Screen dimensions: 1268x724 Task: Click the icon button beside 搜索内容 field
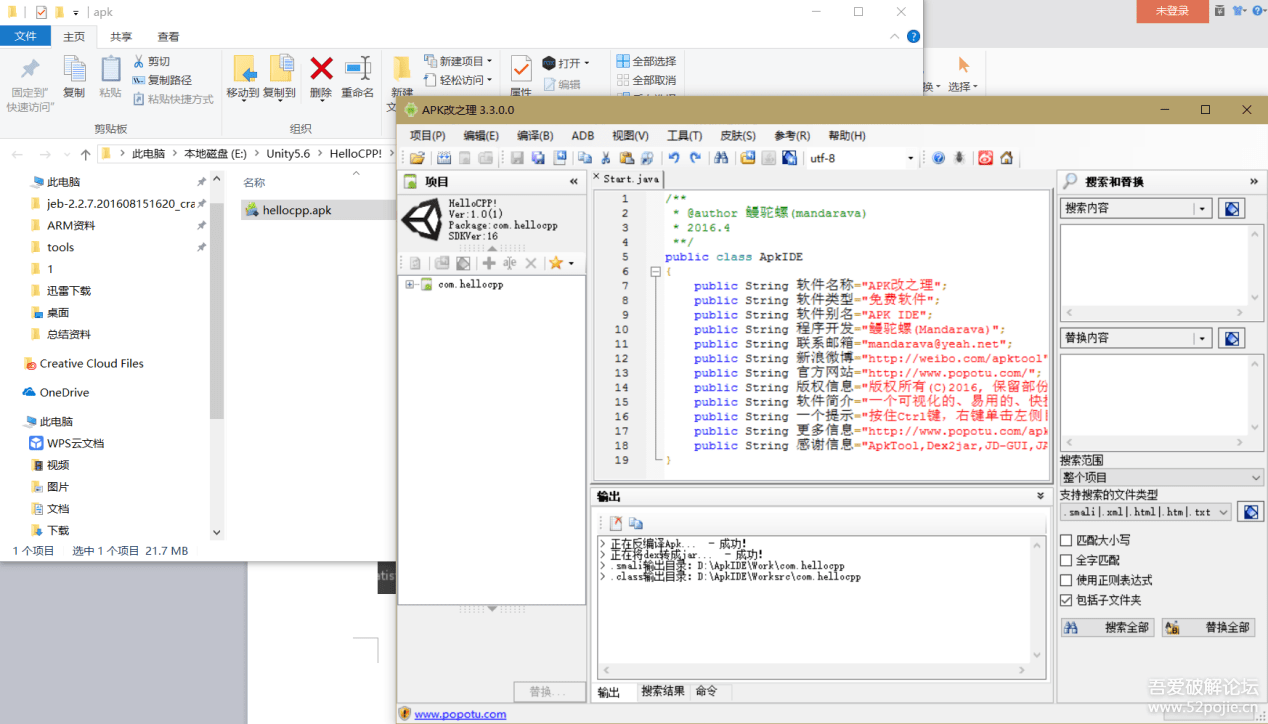click(x=1232, y=208)
